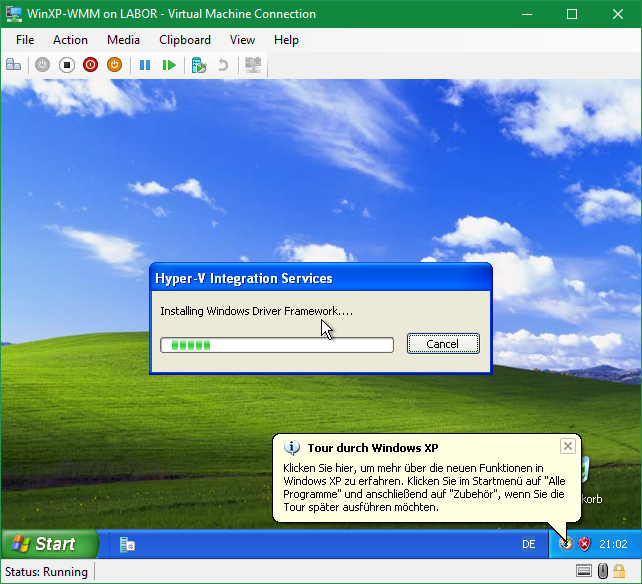Image resolution: width=642 pixels, height=584 pixels.
Task: Open the Action menu
Action: pyautogui.click(x=70, y=40)
